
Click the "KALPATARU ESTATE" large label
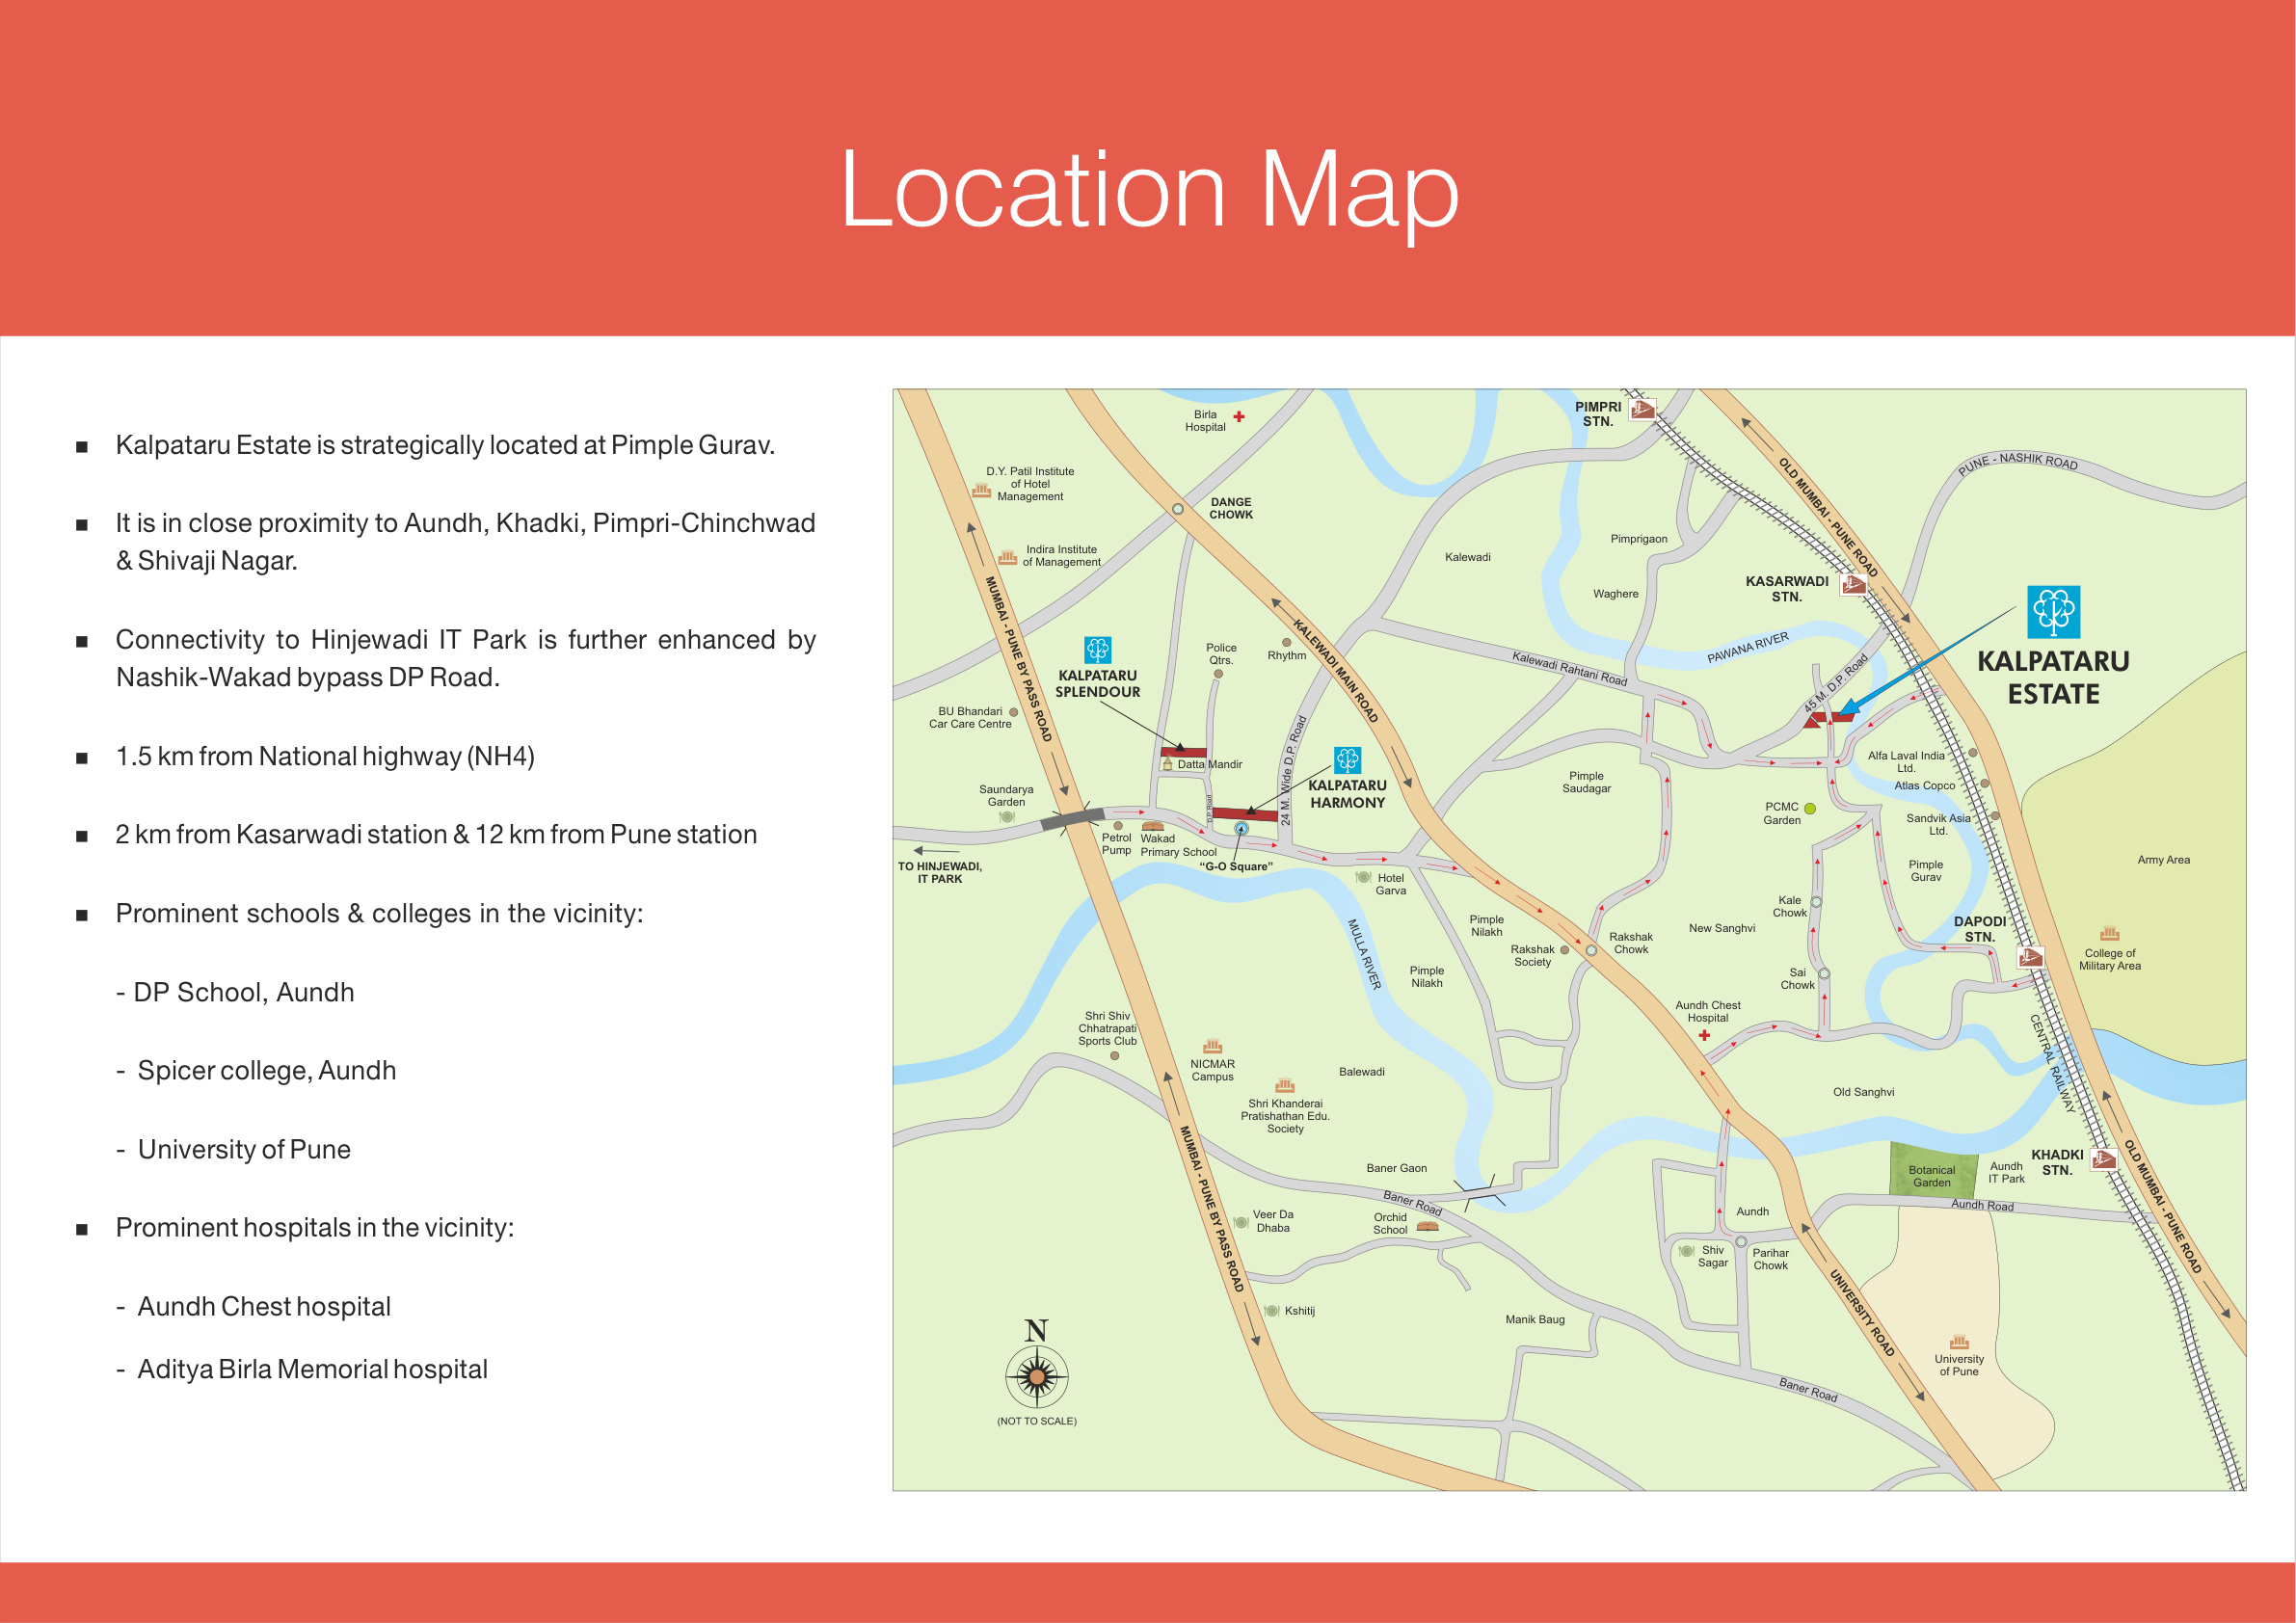click(x=2054, y=677)
